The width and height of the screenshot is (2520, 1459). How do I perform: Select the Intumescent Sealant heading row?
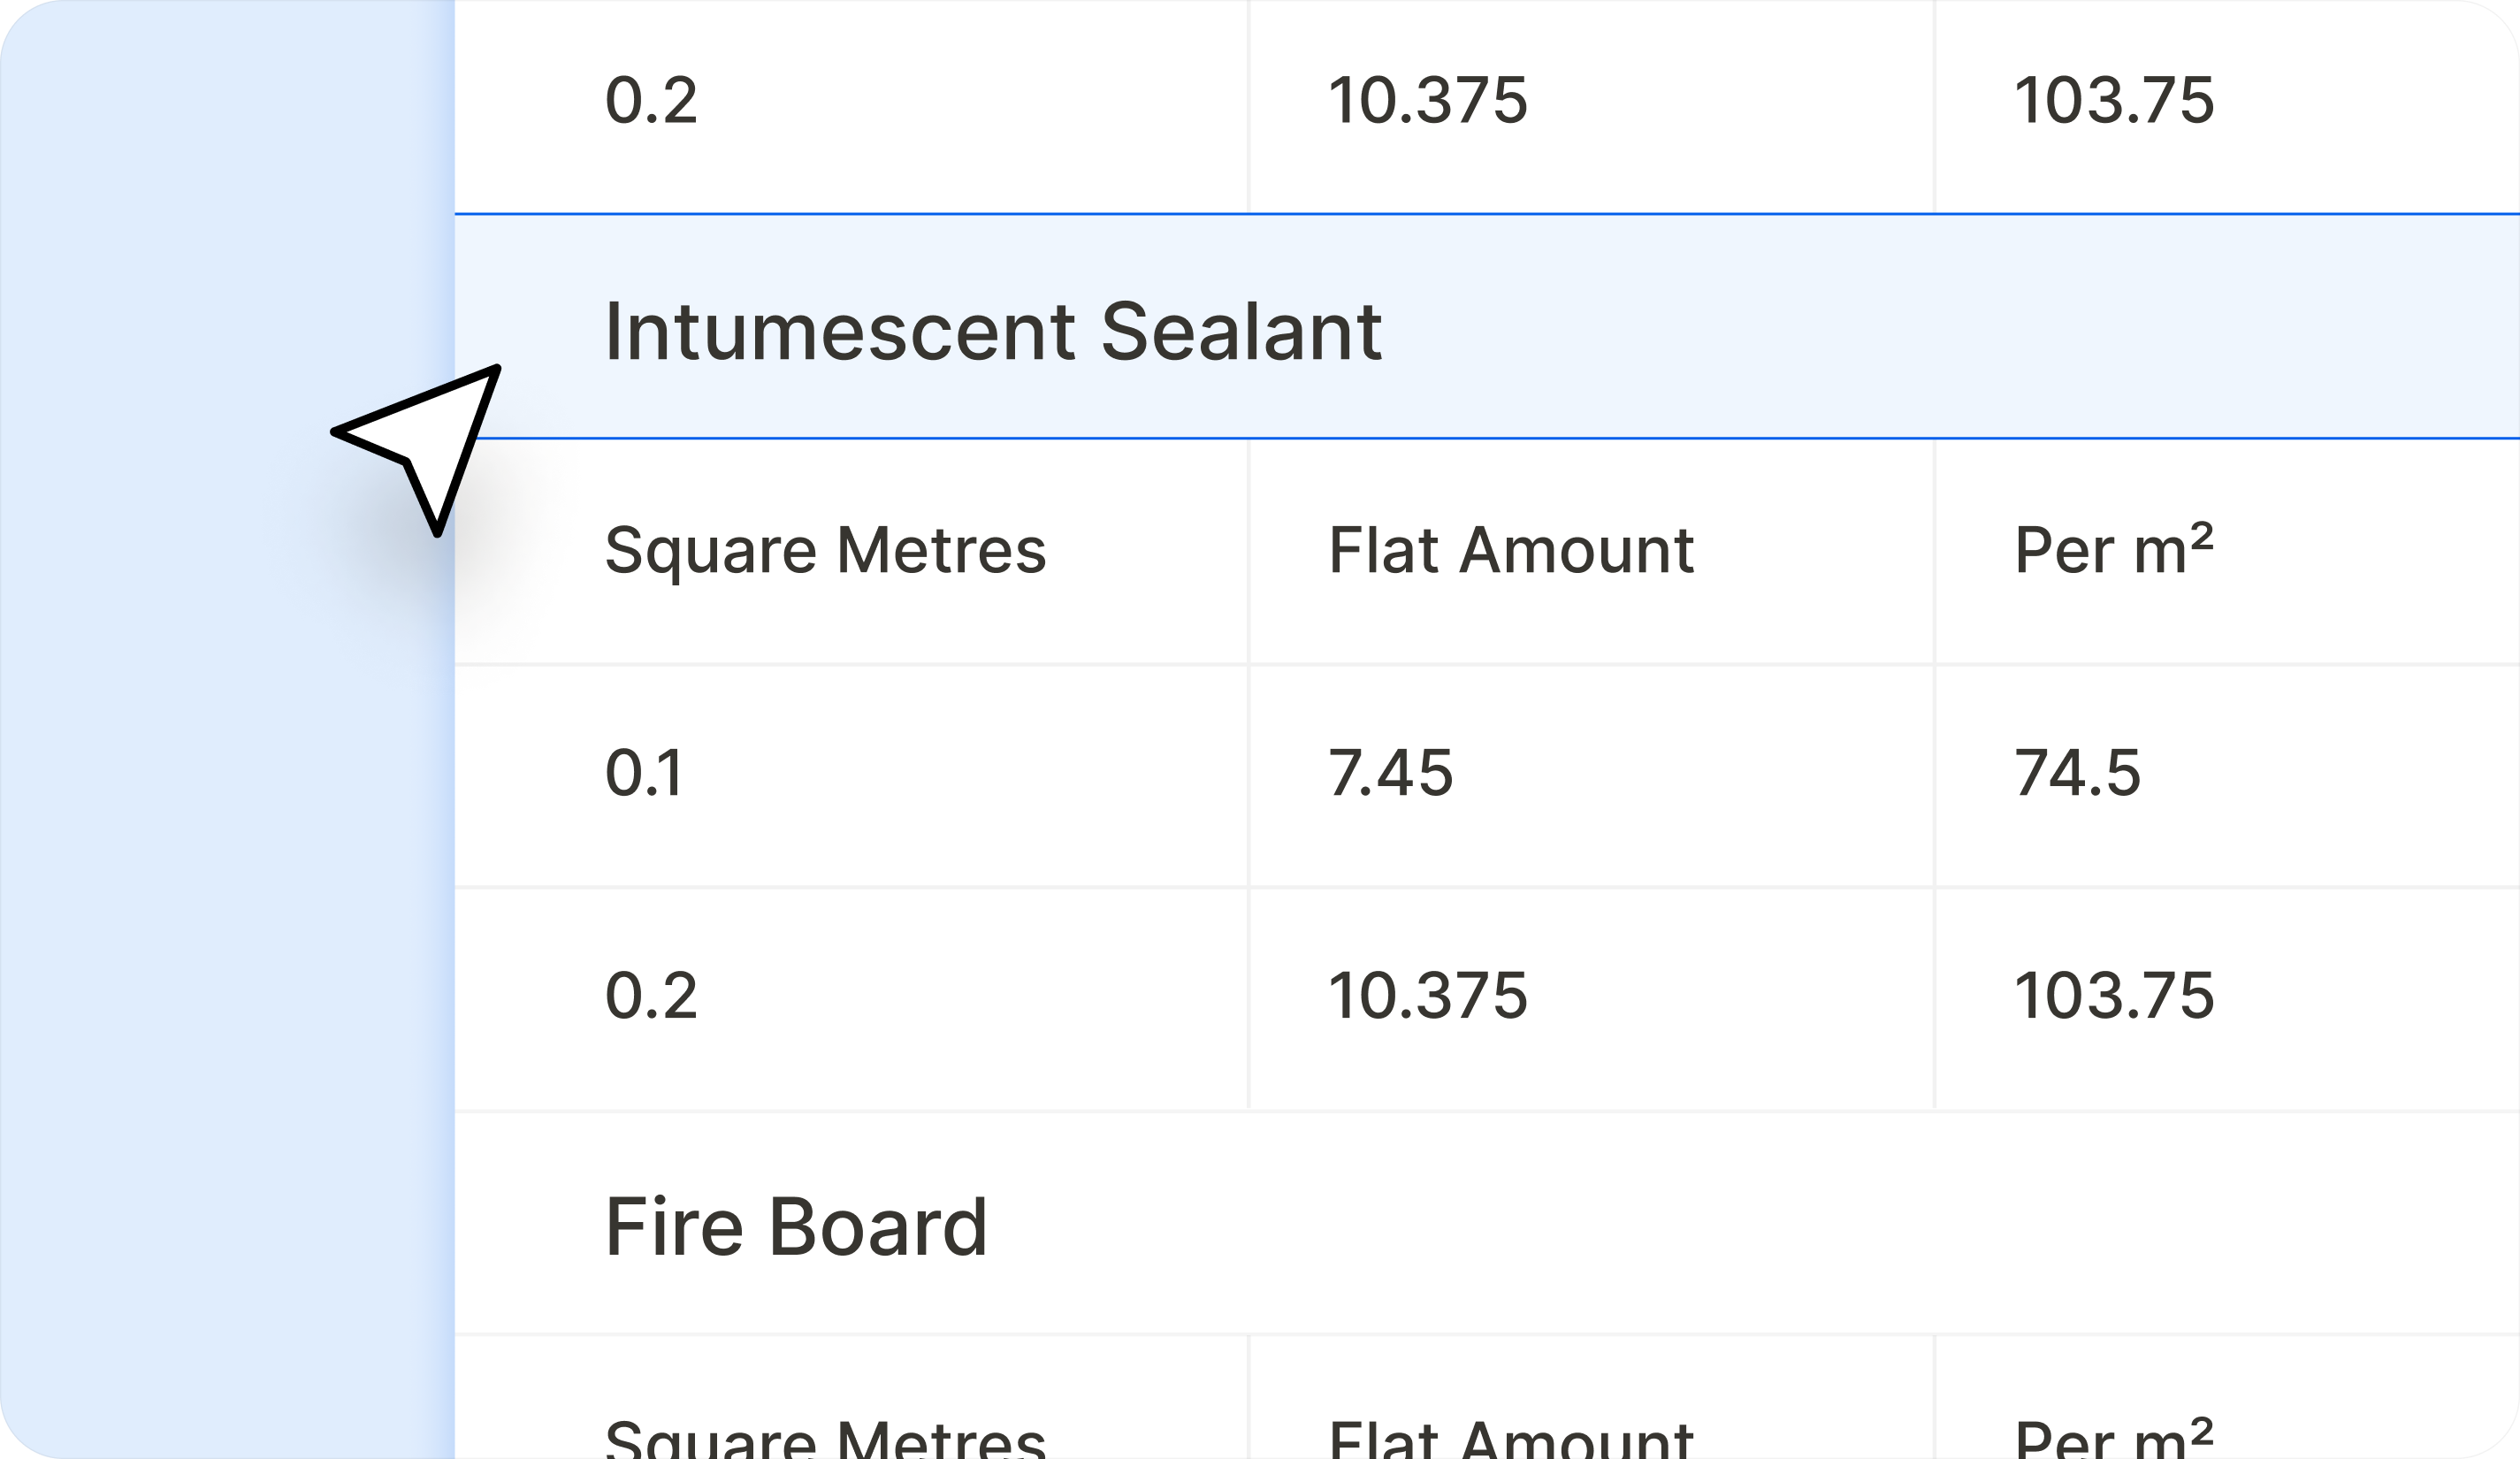tap(1487, 326)
